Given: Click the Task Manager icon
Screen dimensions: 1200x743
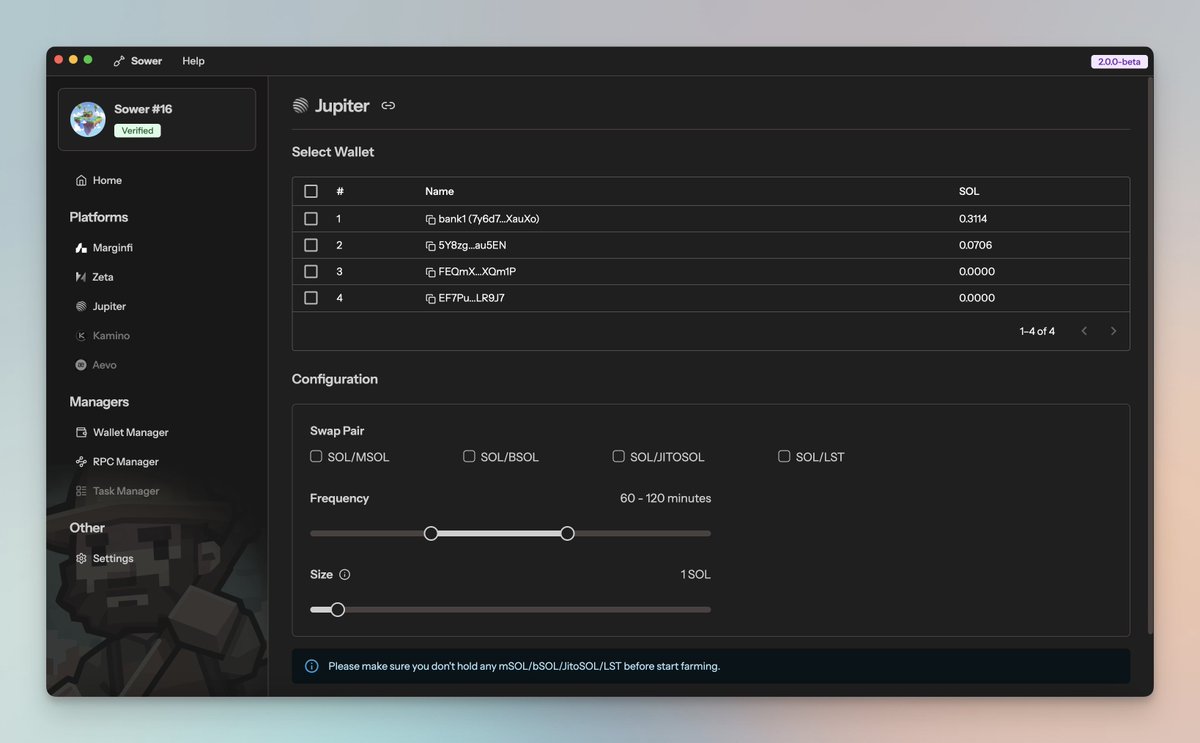Looking at the screenshot, I should coord(81,491).
